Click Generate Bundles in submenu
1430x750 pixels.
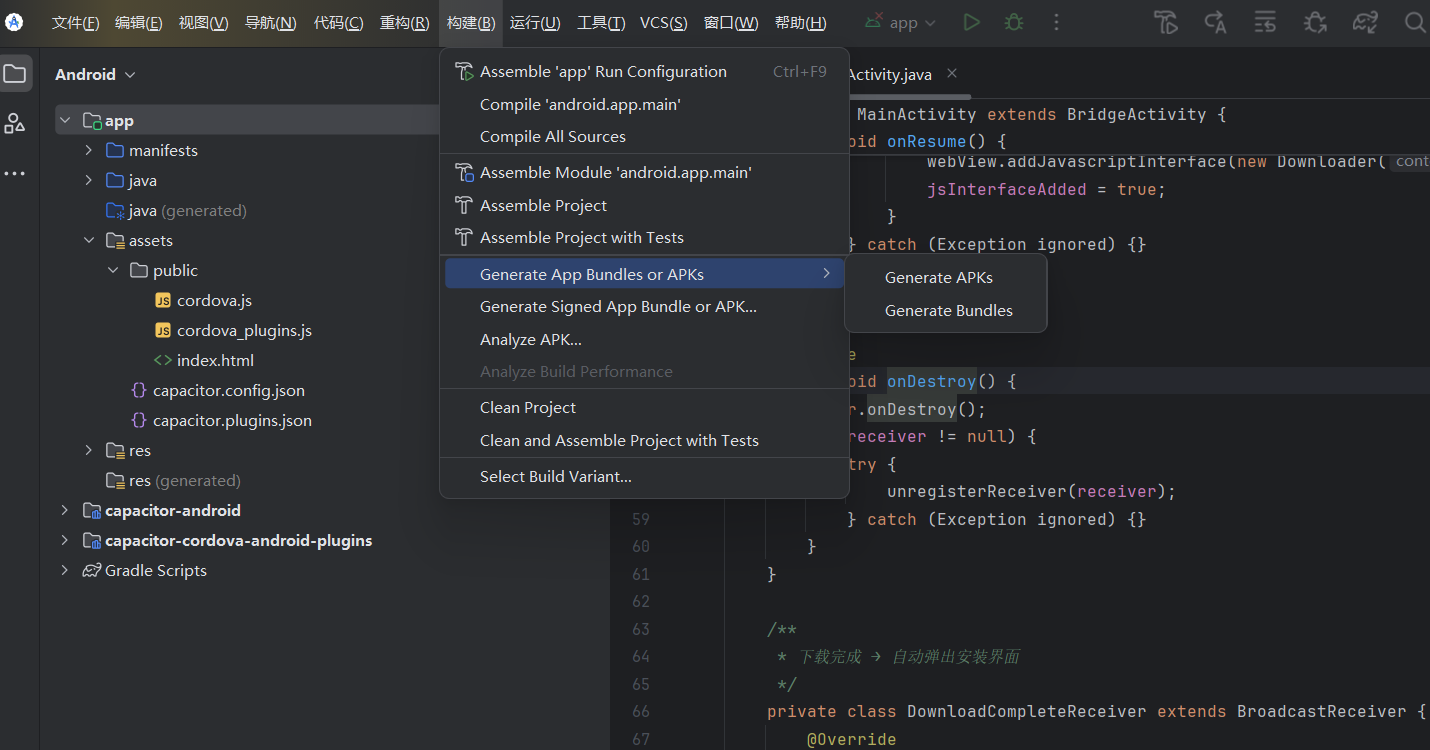click(x=946, y=311)
